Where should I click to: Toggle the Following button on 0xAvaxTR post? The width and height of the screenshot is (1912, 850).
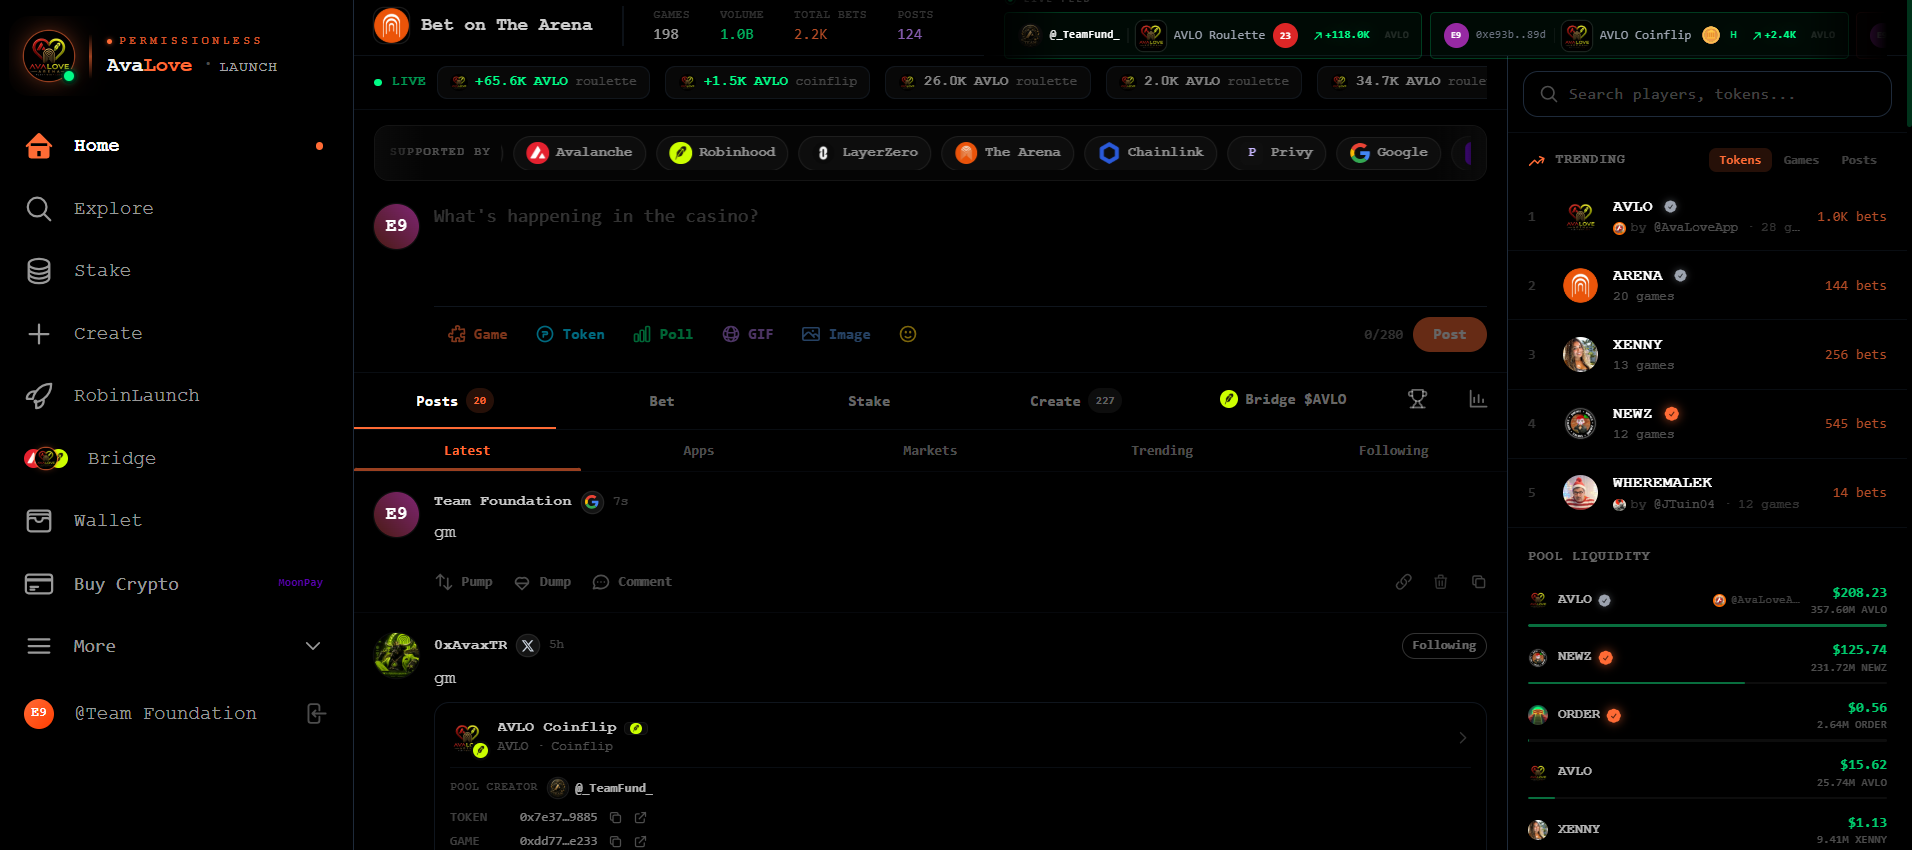tap(1444, 646)
